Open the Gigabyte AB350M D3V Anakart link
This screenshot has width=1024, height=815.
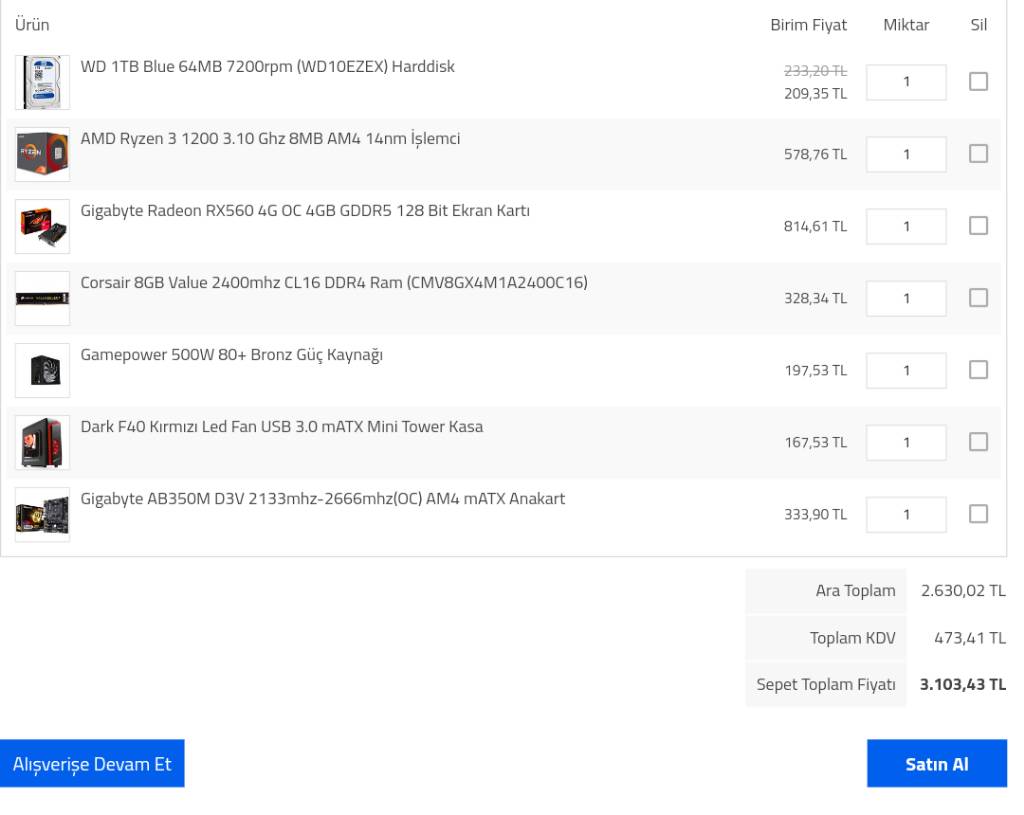pos(322,498)
